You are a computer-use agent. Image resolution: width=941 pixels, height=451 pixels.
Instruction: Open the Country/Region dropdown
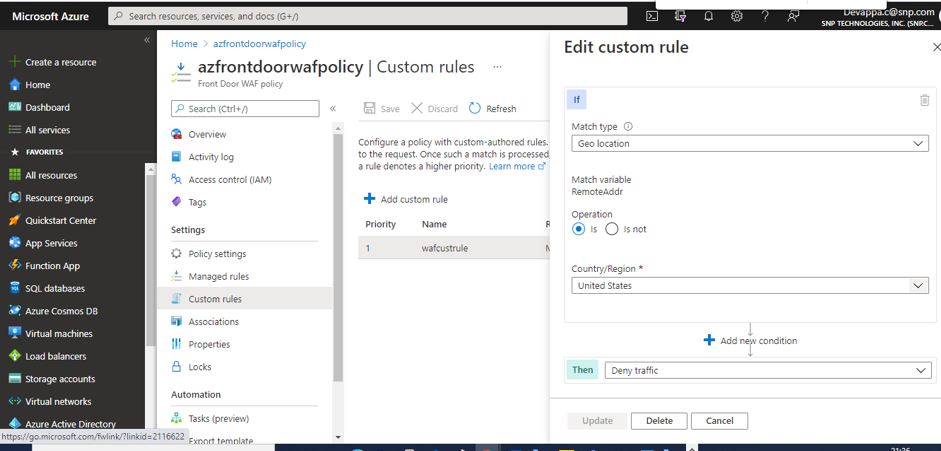click(x=750, y=285)
